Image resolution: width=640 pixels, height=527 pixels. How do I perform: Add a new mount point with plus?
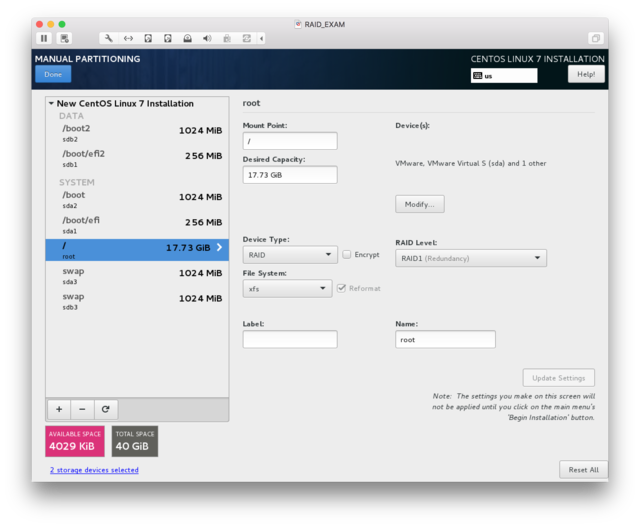[59, 409]
